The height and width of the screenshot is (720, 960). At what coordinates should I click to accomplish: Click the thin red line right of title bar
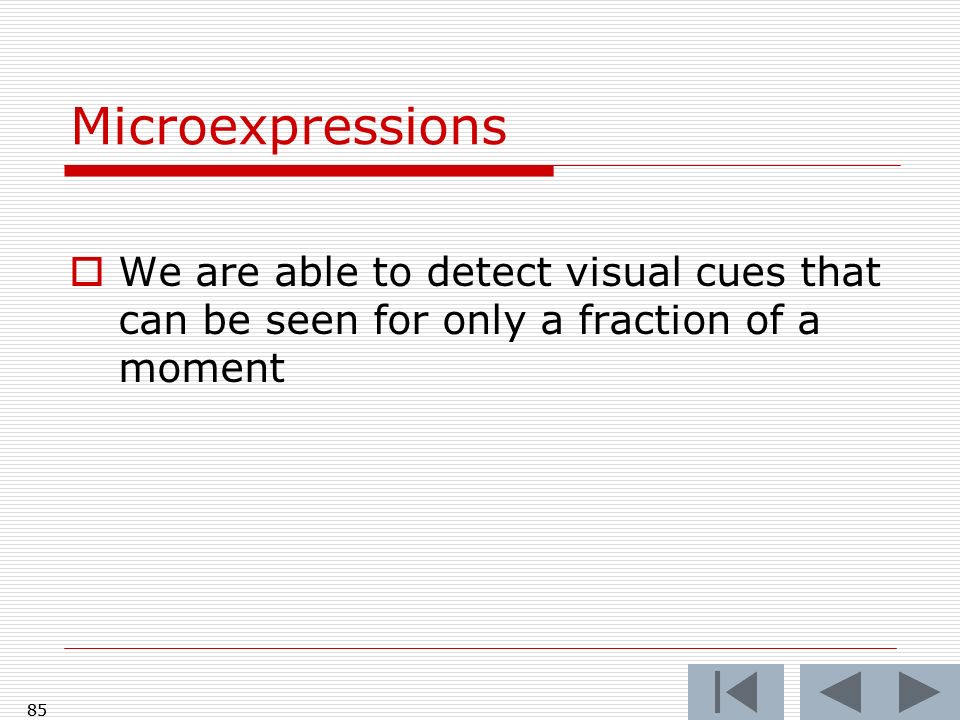pyautogui.click(x=727, y=165)
